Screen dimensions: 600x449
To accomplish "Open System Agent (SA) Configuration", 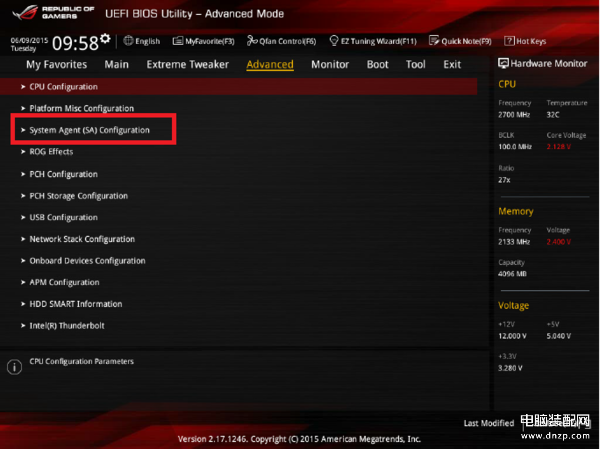I will [x=90, y=130].
